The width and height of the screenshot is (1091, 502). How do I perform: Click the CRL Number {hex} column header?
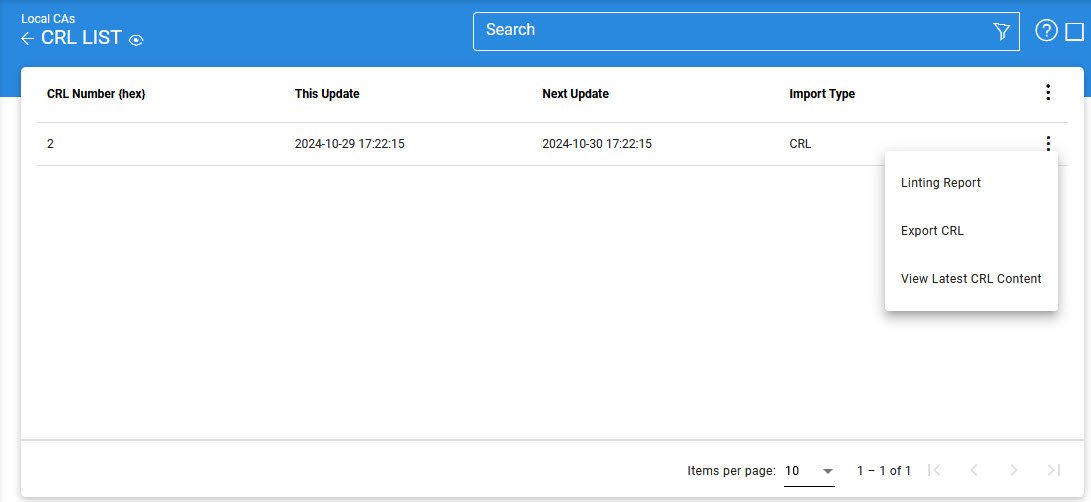pyautogui.click(x=96, y=94)
